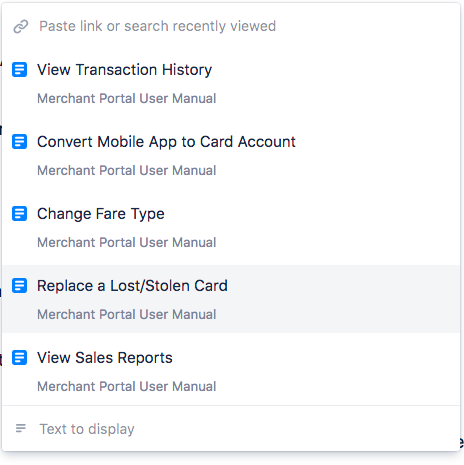
Task: Click Merchant Portal User Manual under Change Fare Type
Action: [x=127, y=243]
